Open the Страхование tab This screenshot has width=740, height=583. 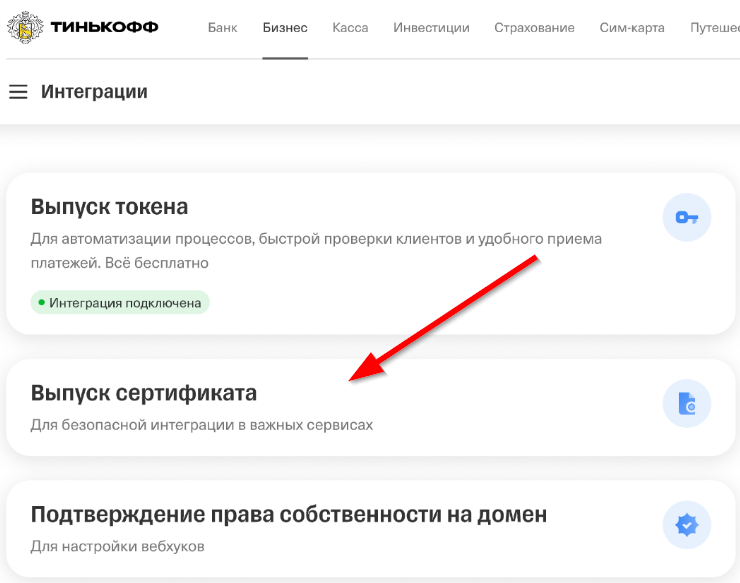(534, 28)
